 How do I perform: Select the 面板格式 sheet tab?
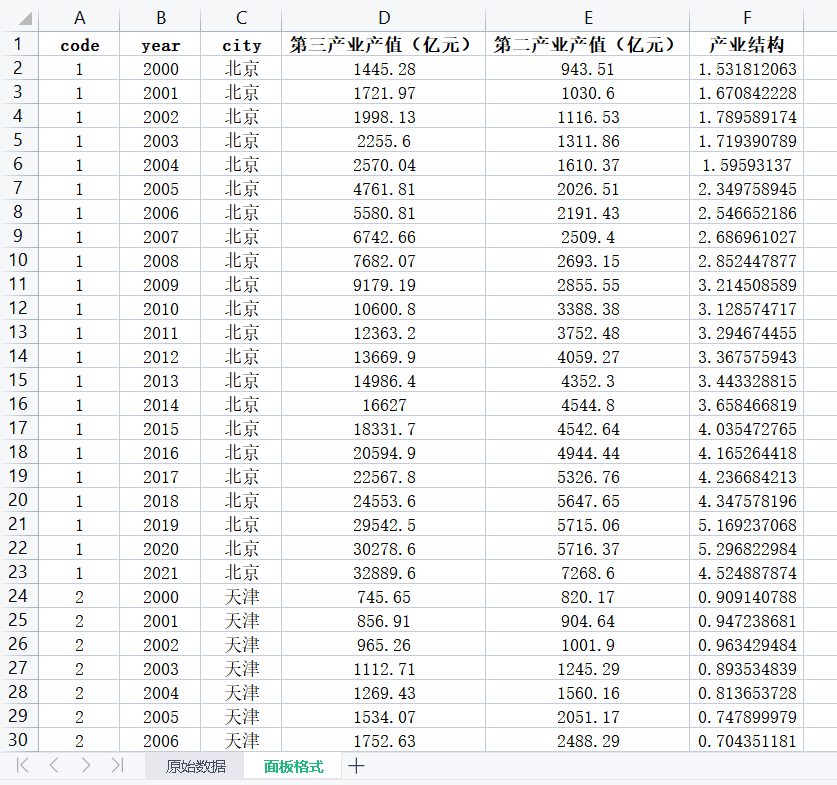coord(293,766)
